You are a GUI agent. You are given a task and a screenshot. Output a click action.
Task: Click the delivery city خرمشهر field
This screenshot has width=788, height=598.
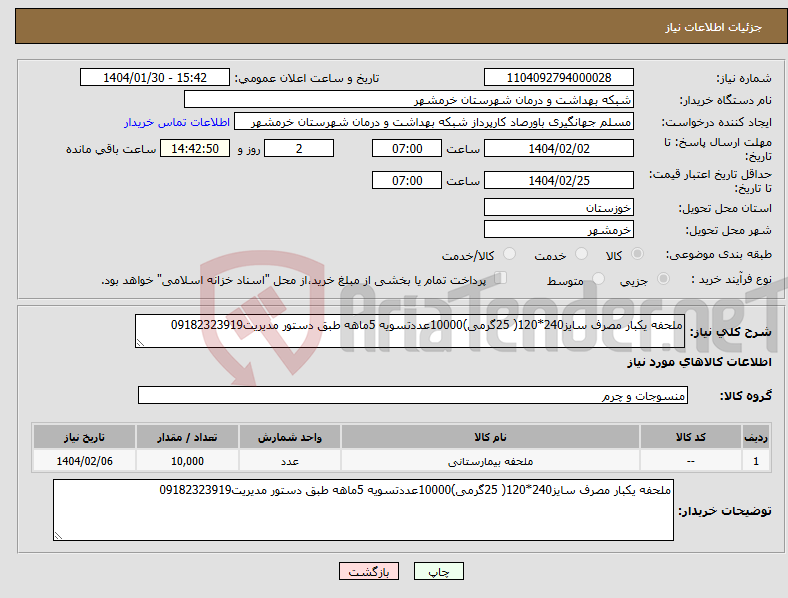pyautogui.click(x=558, y=229)
